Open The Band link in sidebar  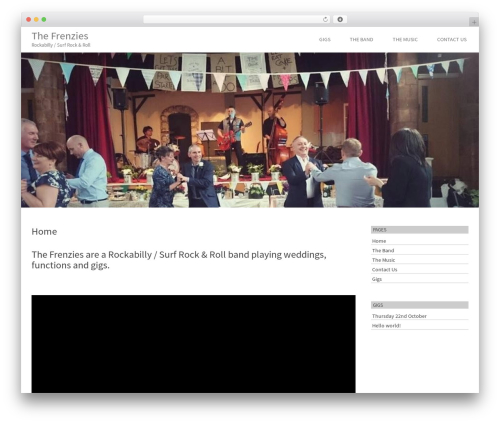click(383, 250)
